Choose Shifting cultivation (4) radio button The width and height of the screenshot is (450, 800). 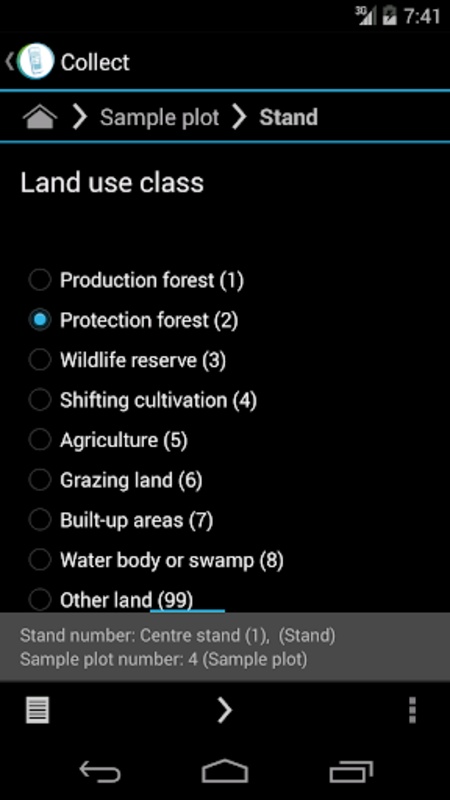[142, 400]
